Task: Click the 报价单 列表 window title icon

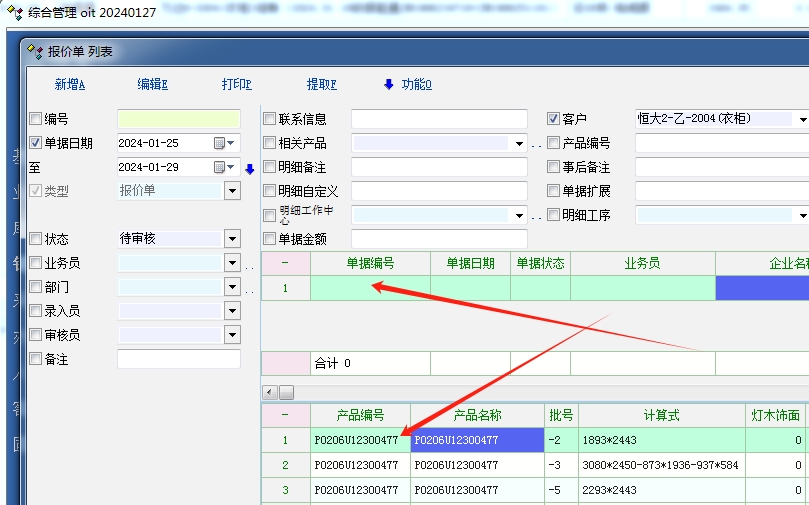Action: tap(35, 51)
